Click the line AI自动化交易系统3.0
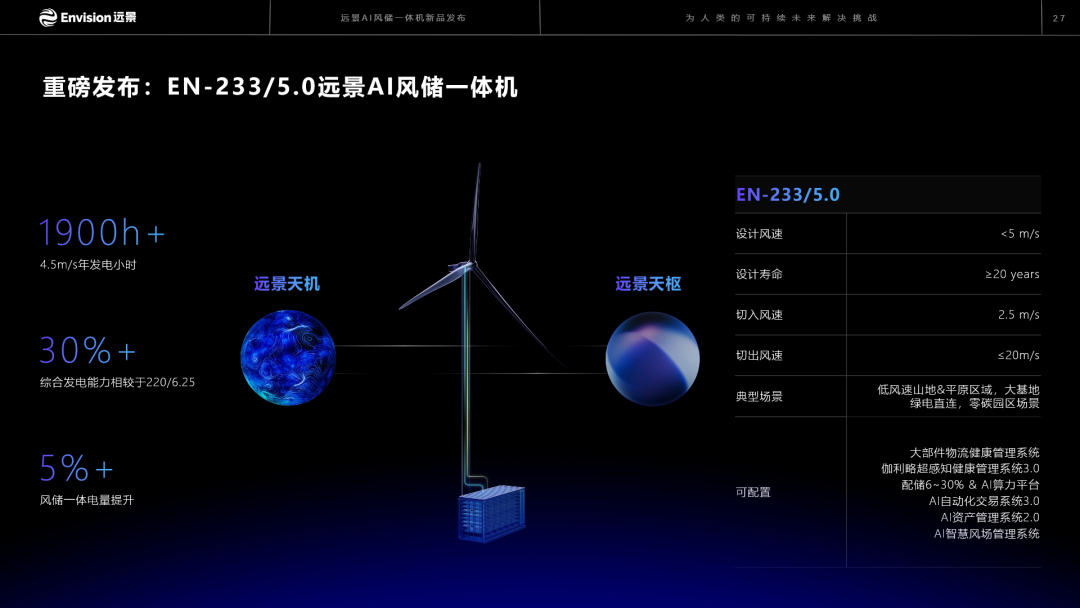This screenshot has height=608, width=1080. tap(984, 501)
